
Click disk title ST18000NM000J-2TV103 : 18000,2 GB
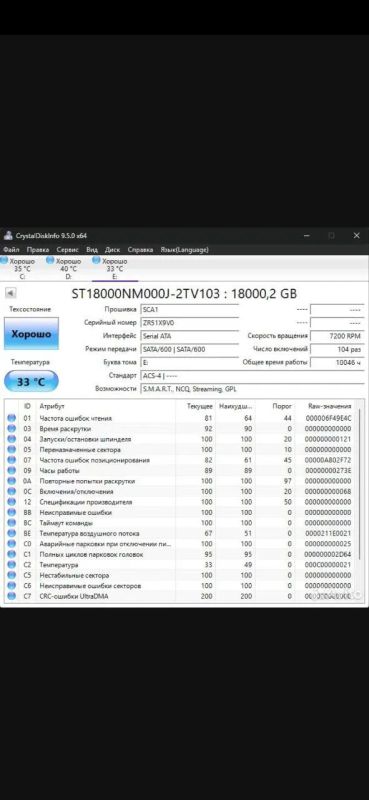(x=184, y=293)
